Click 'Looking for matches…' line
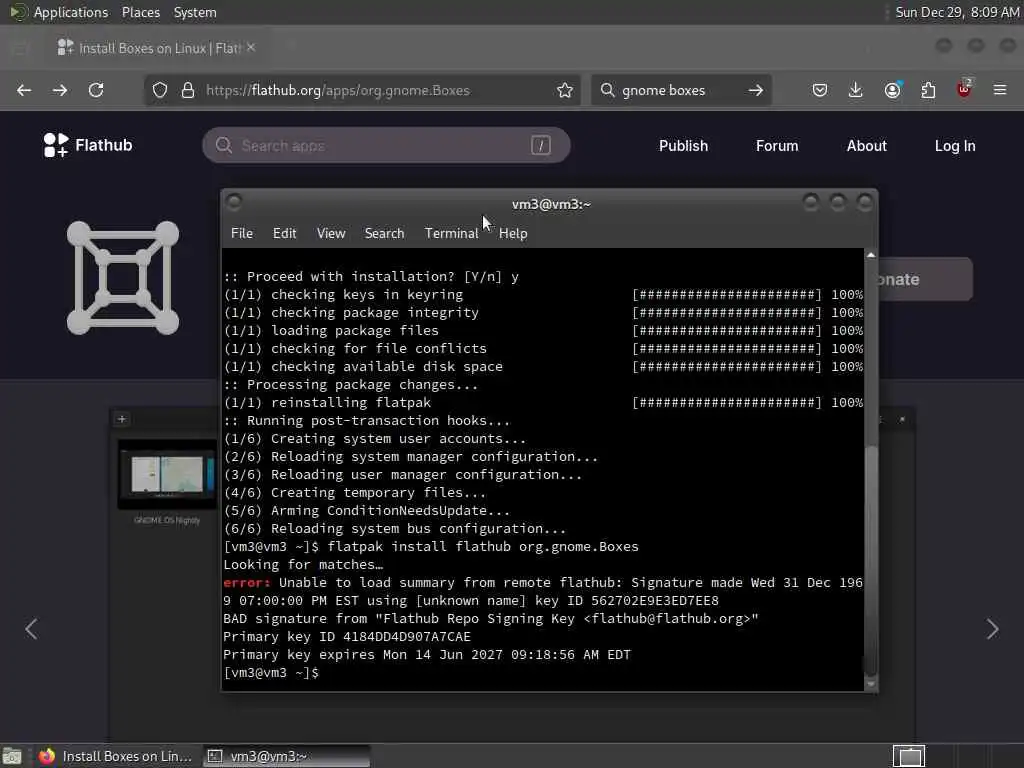This screenshot has height=768, width=1024. click(303, 565)
